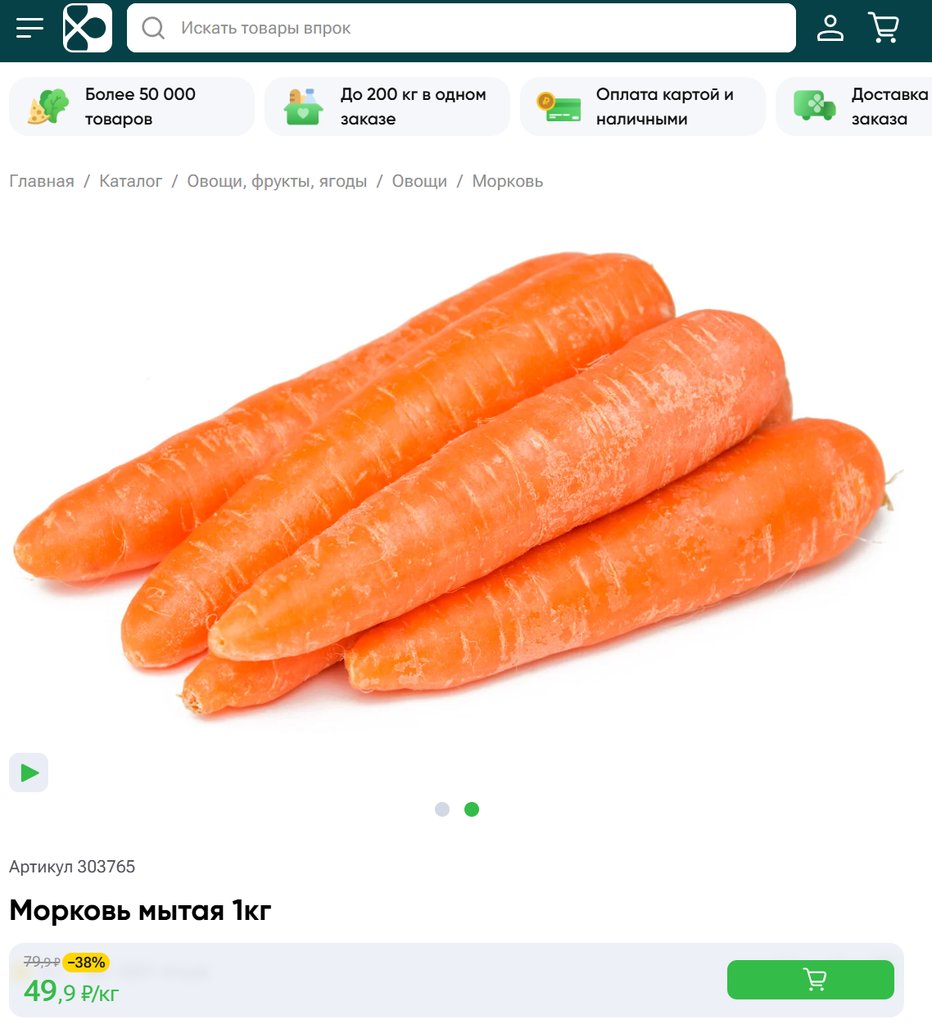The height and width of the screenshot is (1024, 932).
Task: Click the 'До 200 кг в одном заказе' banner
Action: tap(387, 106)
